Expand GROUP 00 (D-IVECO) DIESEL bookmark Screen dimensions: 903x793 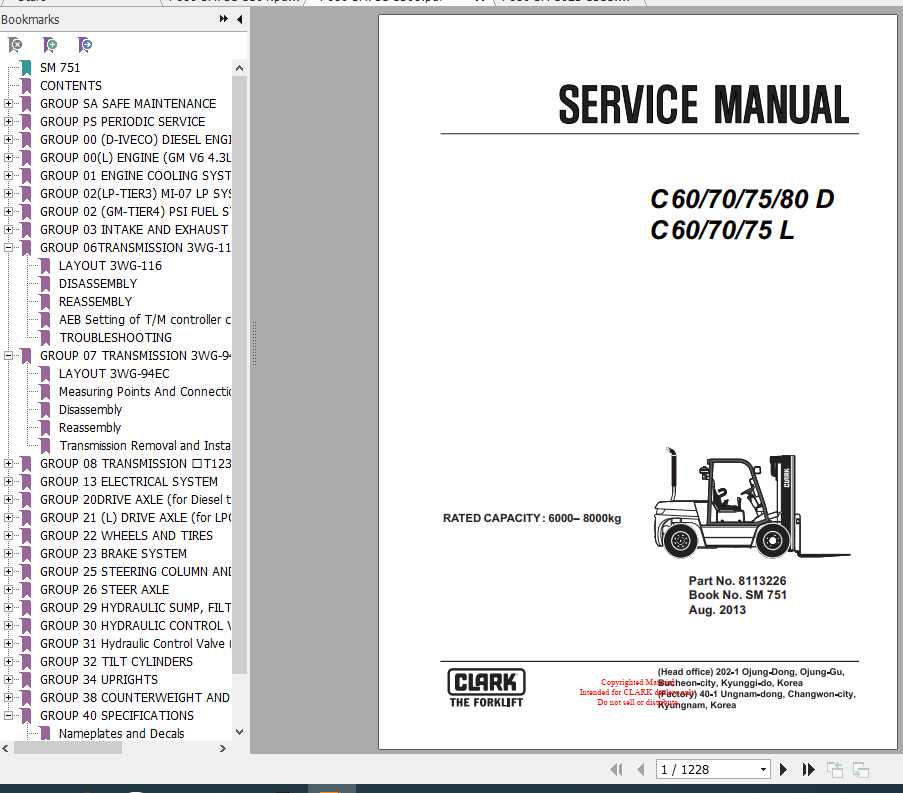click(x=8, y=139)
